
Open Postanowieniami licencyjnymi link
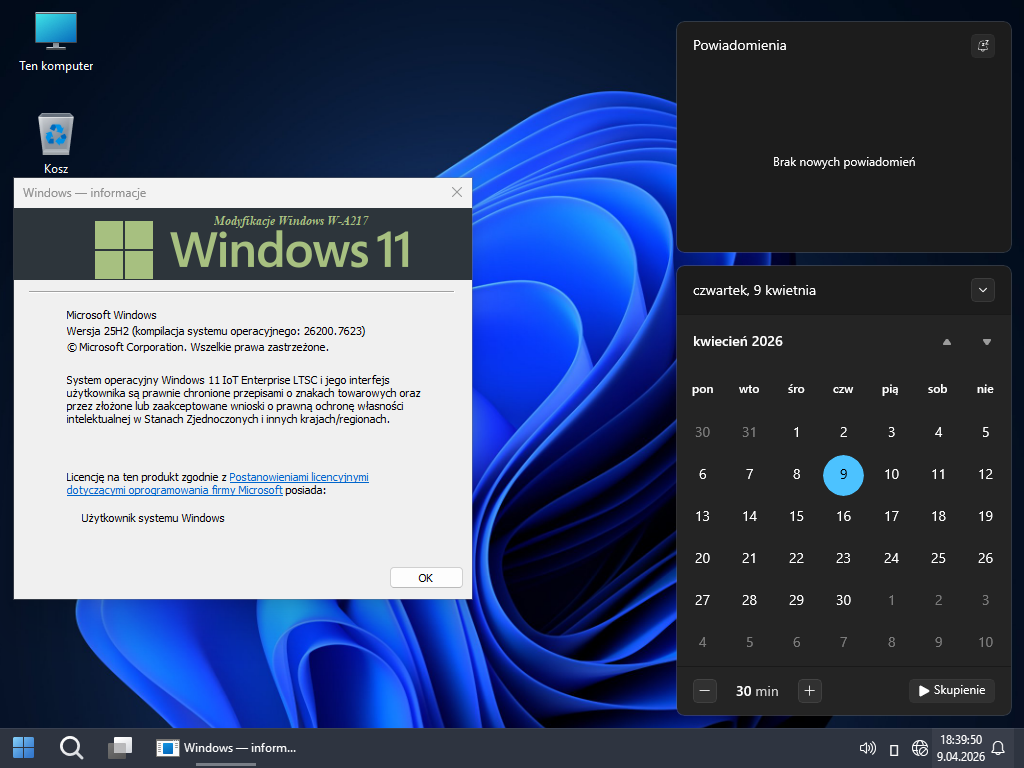coord(298,478)
